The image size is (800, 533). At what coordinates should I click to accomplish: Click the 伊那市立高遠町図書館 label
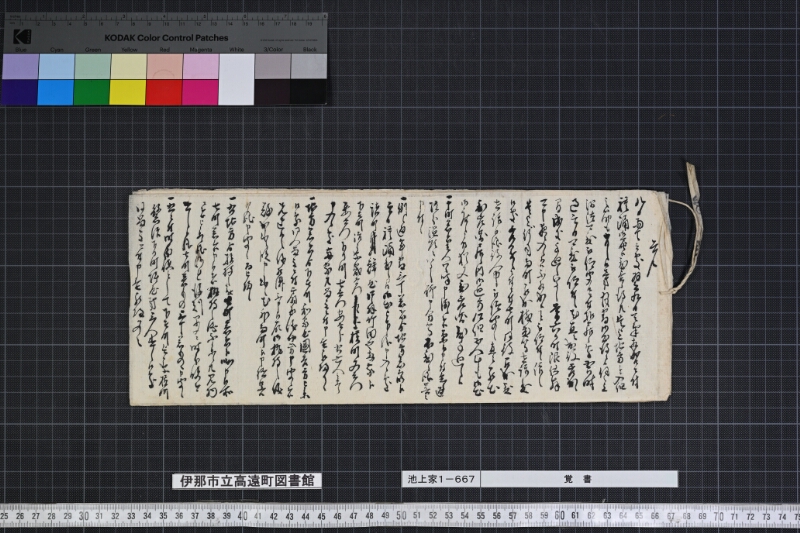(x=246, y=481)
